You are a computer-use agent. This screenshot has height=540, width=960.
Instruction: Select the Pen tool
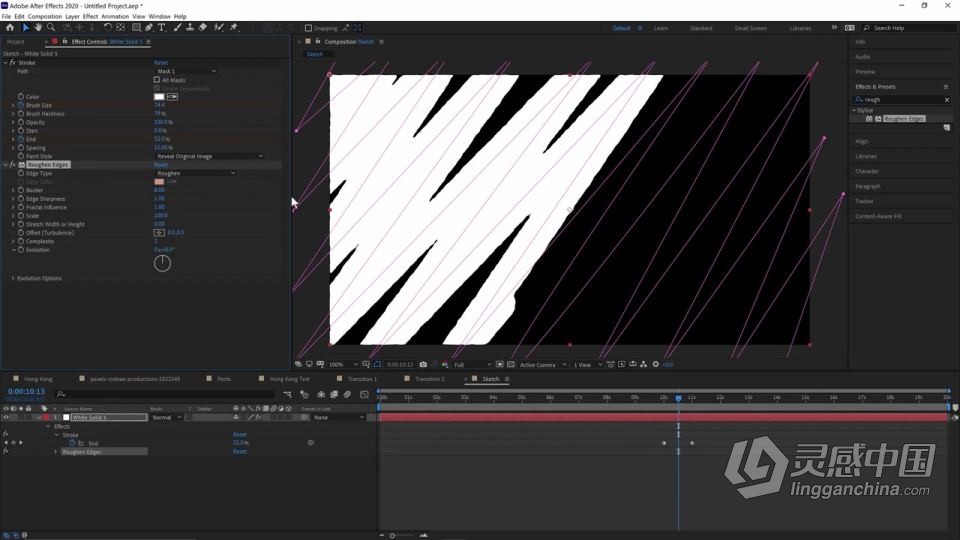pyautogui.click(x=149, y=28)
